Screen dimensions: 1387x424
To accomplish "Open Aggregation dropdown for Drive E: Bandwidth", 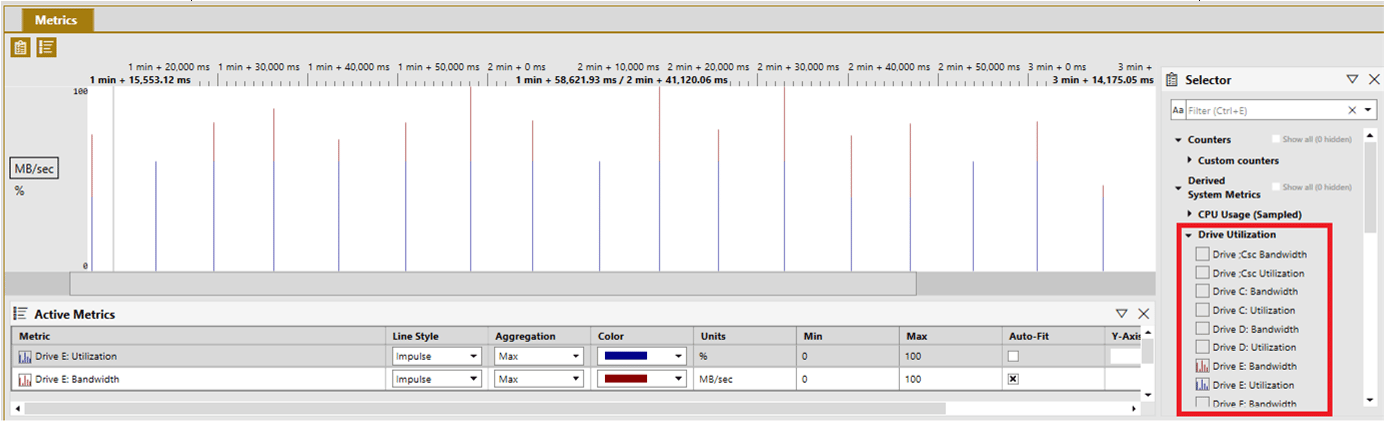I will [539, 380].
